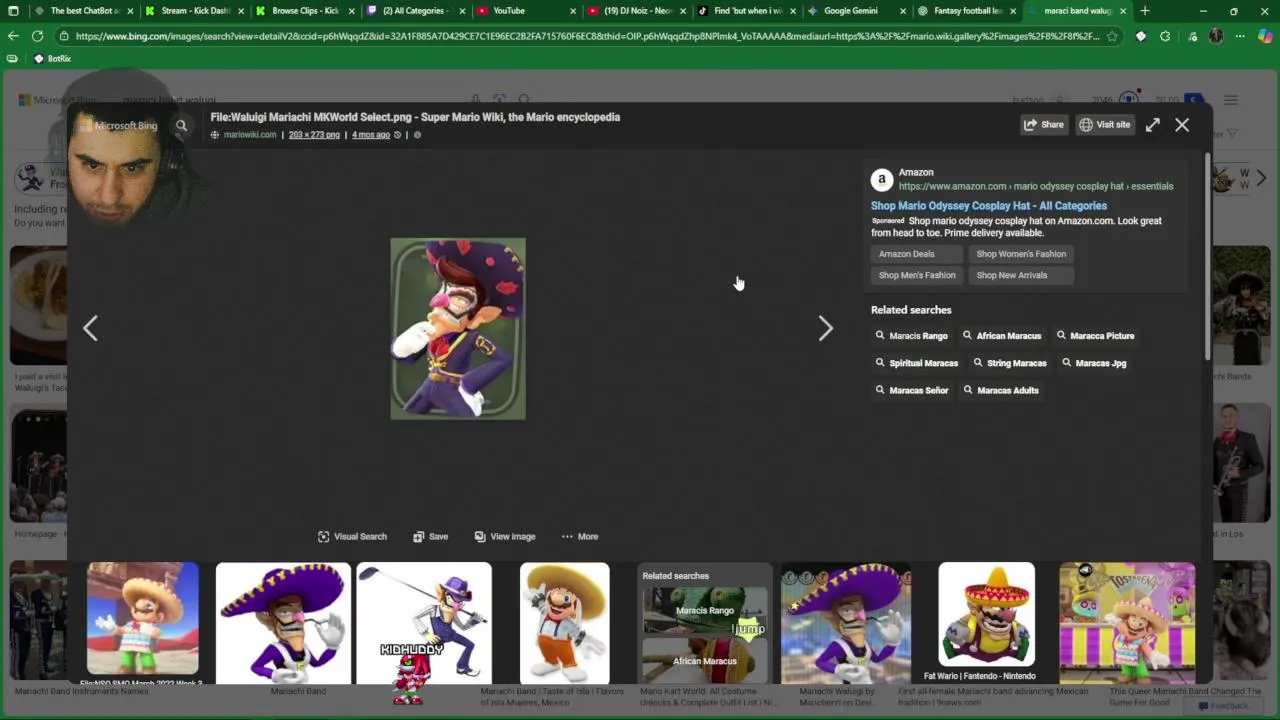Image resolution: width=1280 pixels, height=720 pixels.
Task: Switch to Google Gemini tab
Action: [x=855, y=11]
